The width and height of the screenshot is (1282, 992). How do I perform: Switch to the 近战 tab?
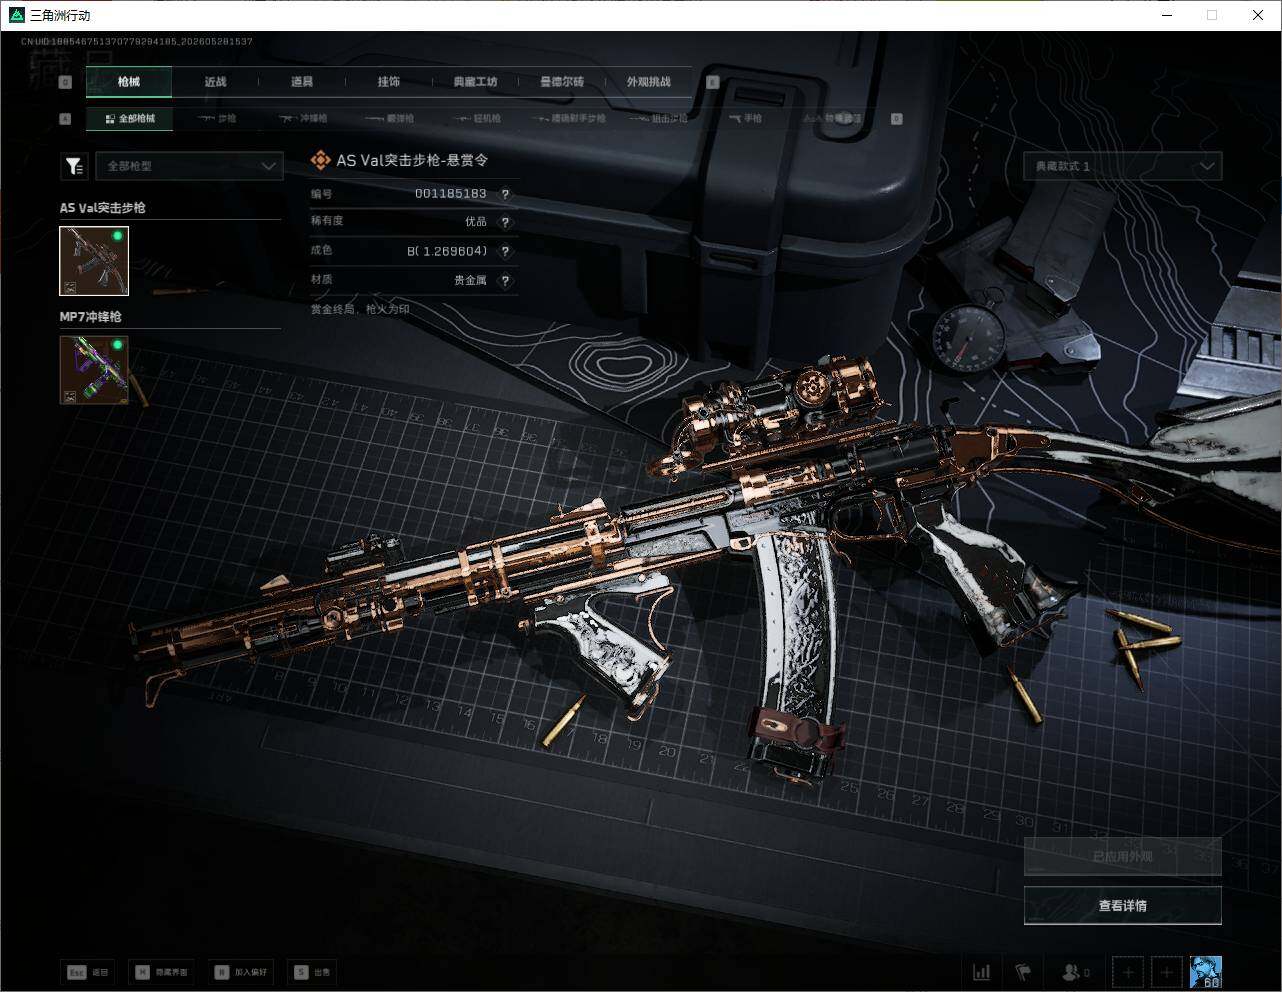click(x=215, y=82)
